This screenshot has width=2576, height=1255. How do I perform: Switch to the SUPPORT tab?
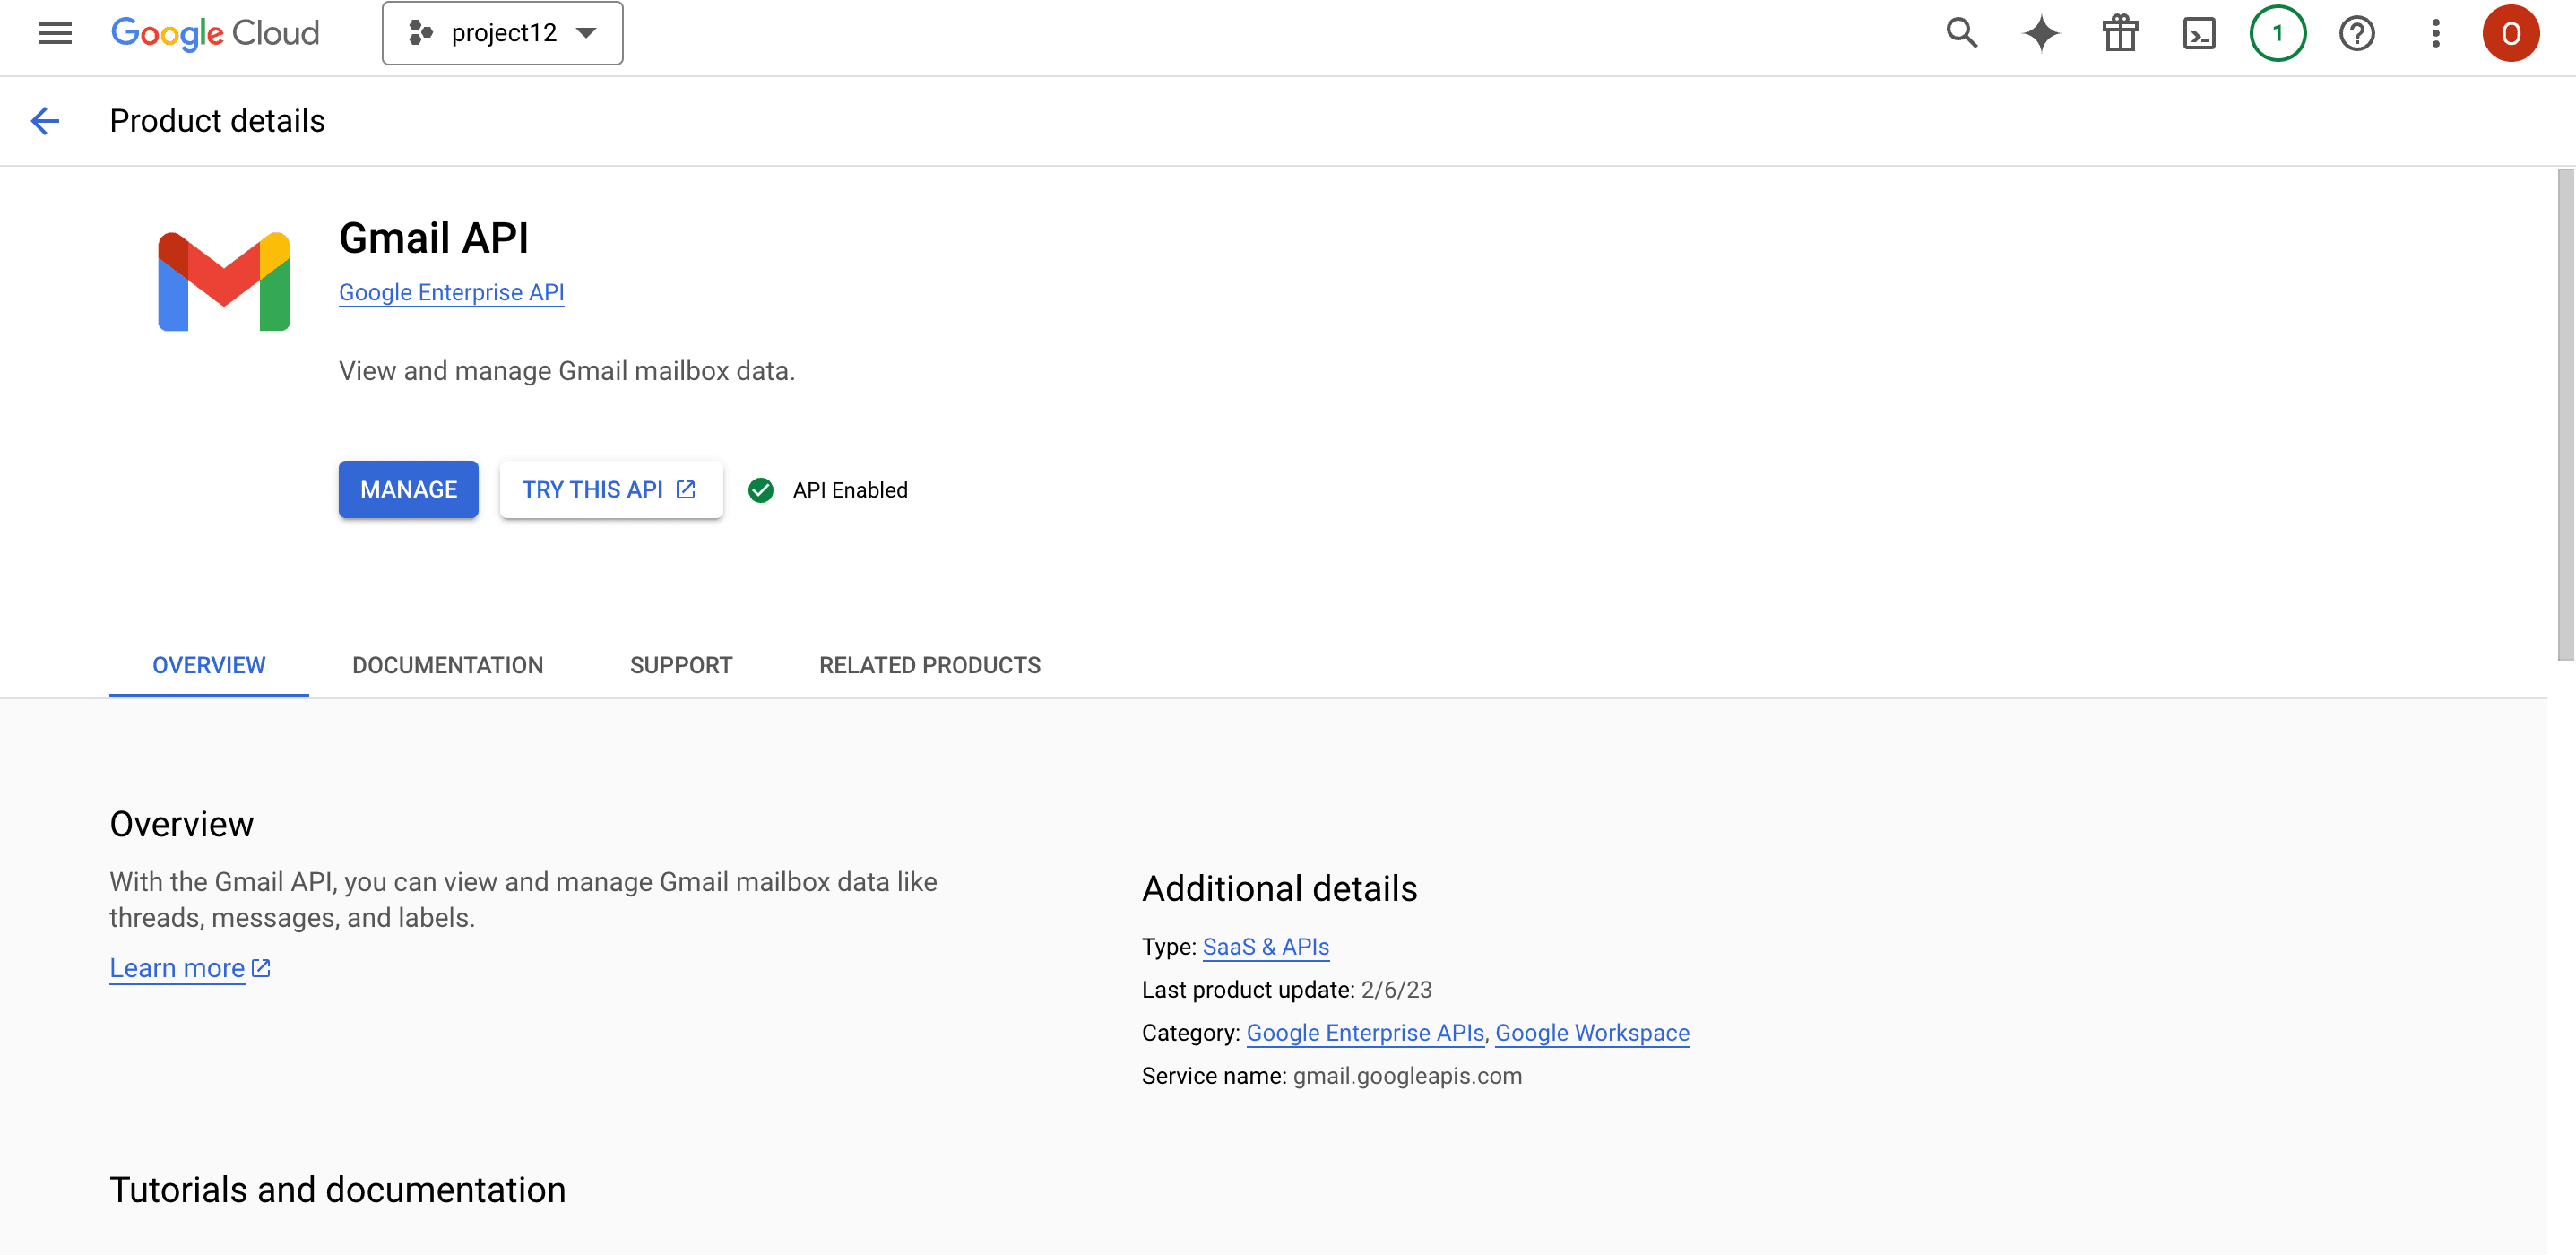coord(681,665)
